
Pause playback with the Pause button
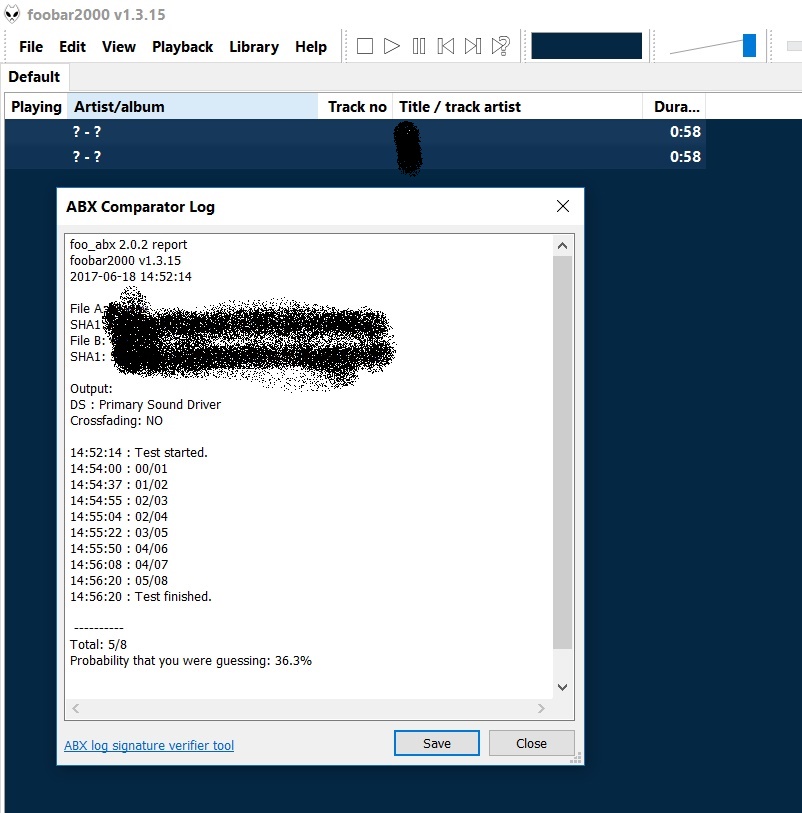tap(419, 46)
